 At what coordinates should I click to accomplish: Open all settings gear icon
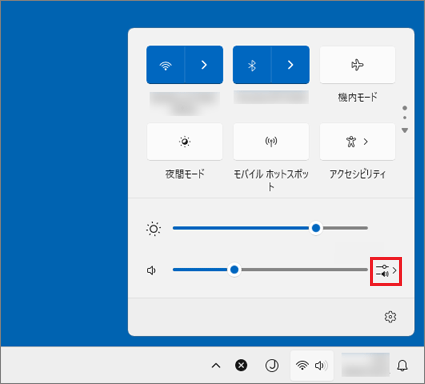[x=390, y=317]
